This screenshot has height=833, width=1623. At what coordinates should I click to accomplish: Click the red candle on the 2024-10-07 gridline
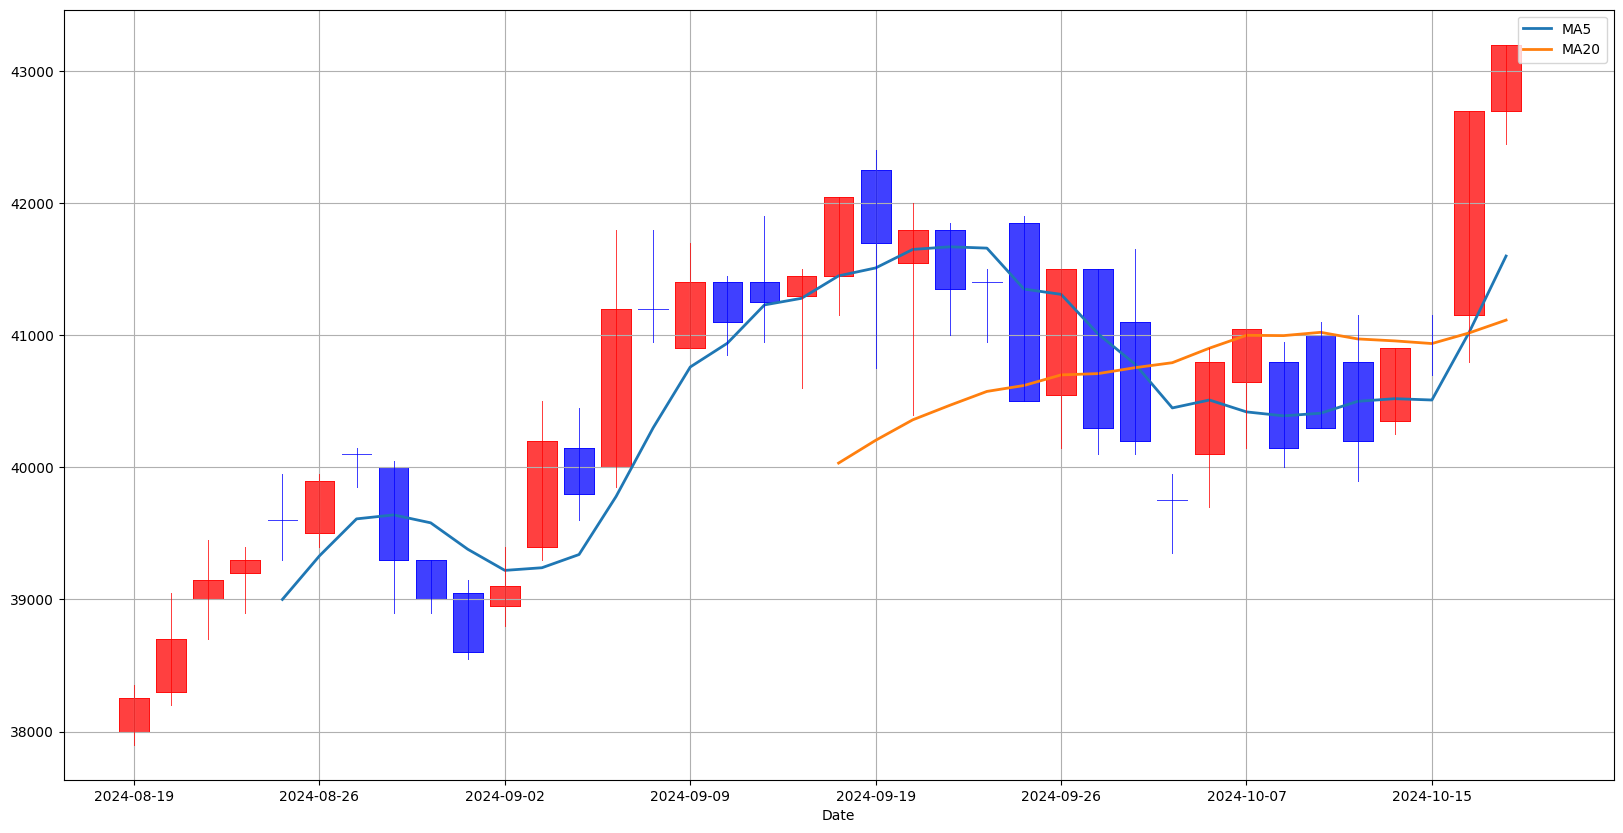click(1247, 356)
